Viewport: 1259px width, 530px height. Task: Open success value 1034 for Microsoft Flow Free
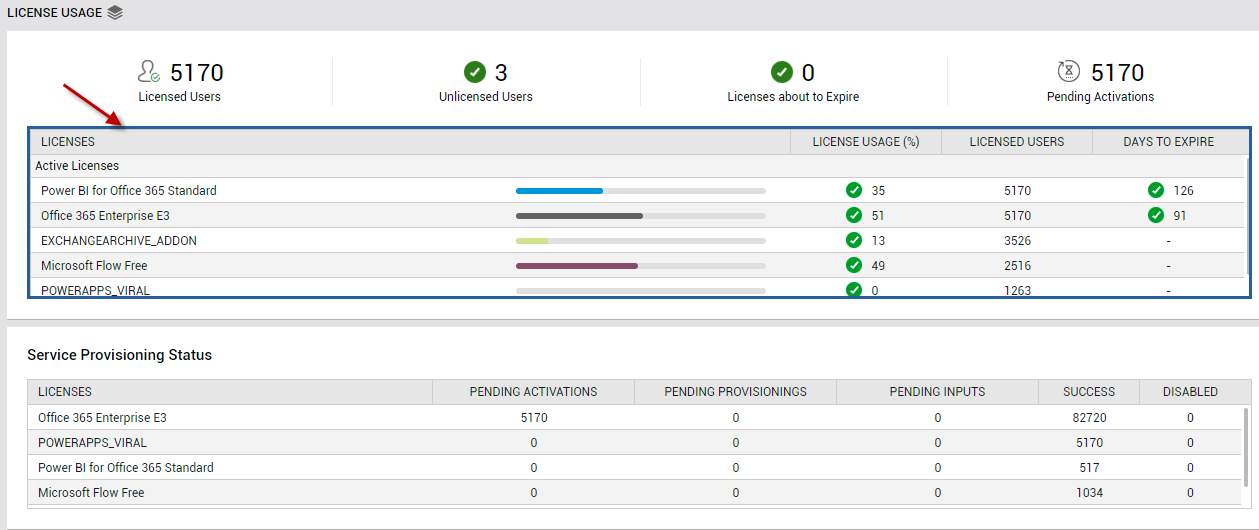pos(1089,492)
